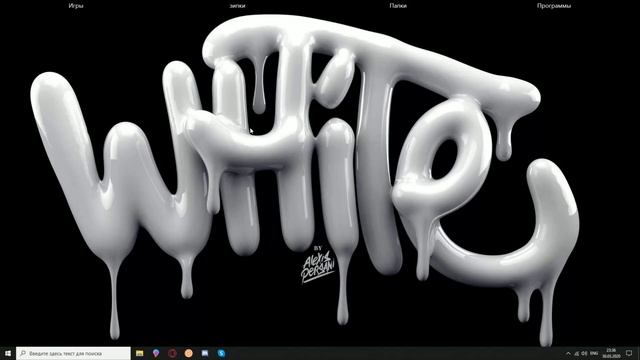Open the light-blue document app on taskbar
This screenshot has height=360, width=640.
tap(205, 353)
